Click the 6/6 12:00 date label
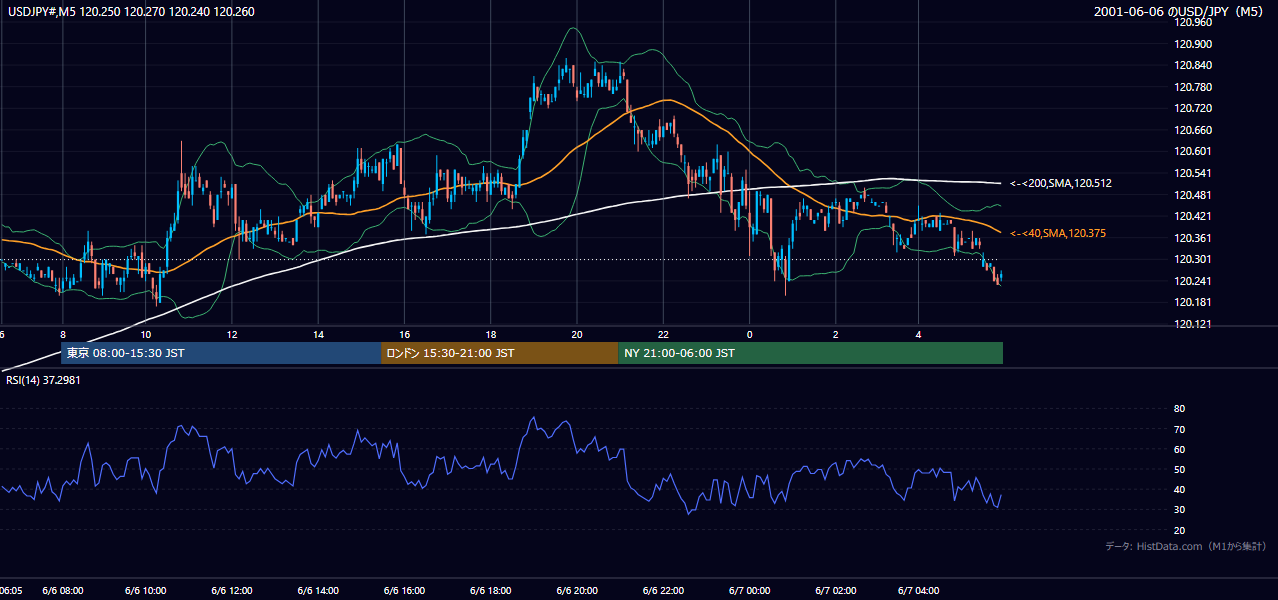The height and width of the screenshot is (600, 1278). tap(232, 591)
